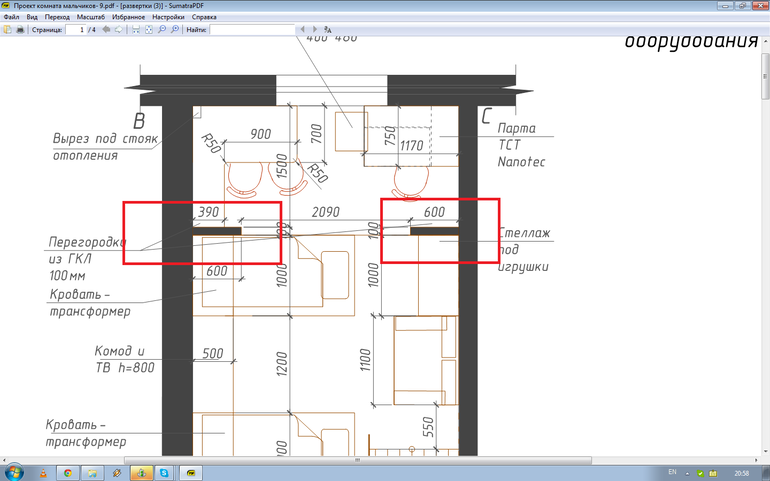Viewport: 770px width, 481px height.
Task: Select the Fit Width toolbar icon
Action: coord(136,30)
